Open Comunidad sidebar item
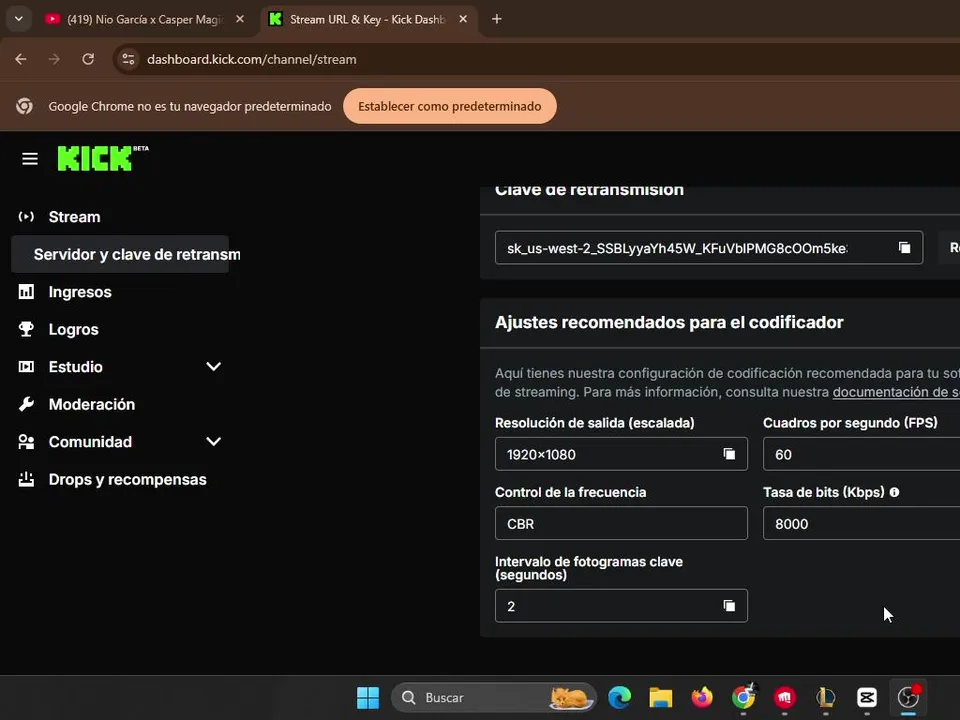Viewport: 960px width, 720px height. point(90,442)
